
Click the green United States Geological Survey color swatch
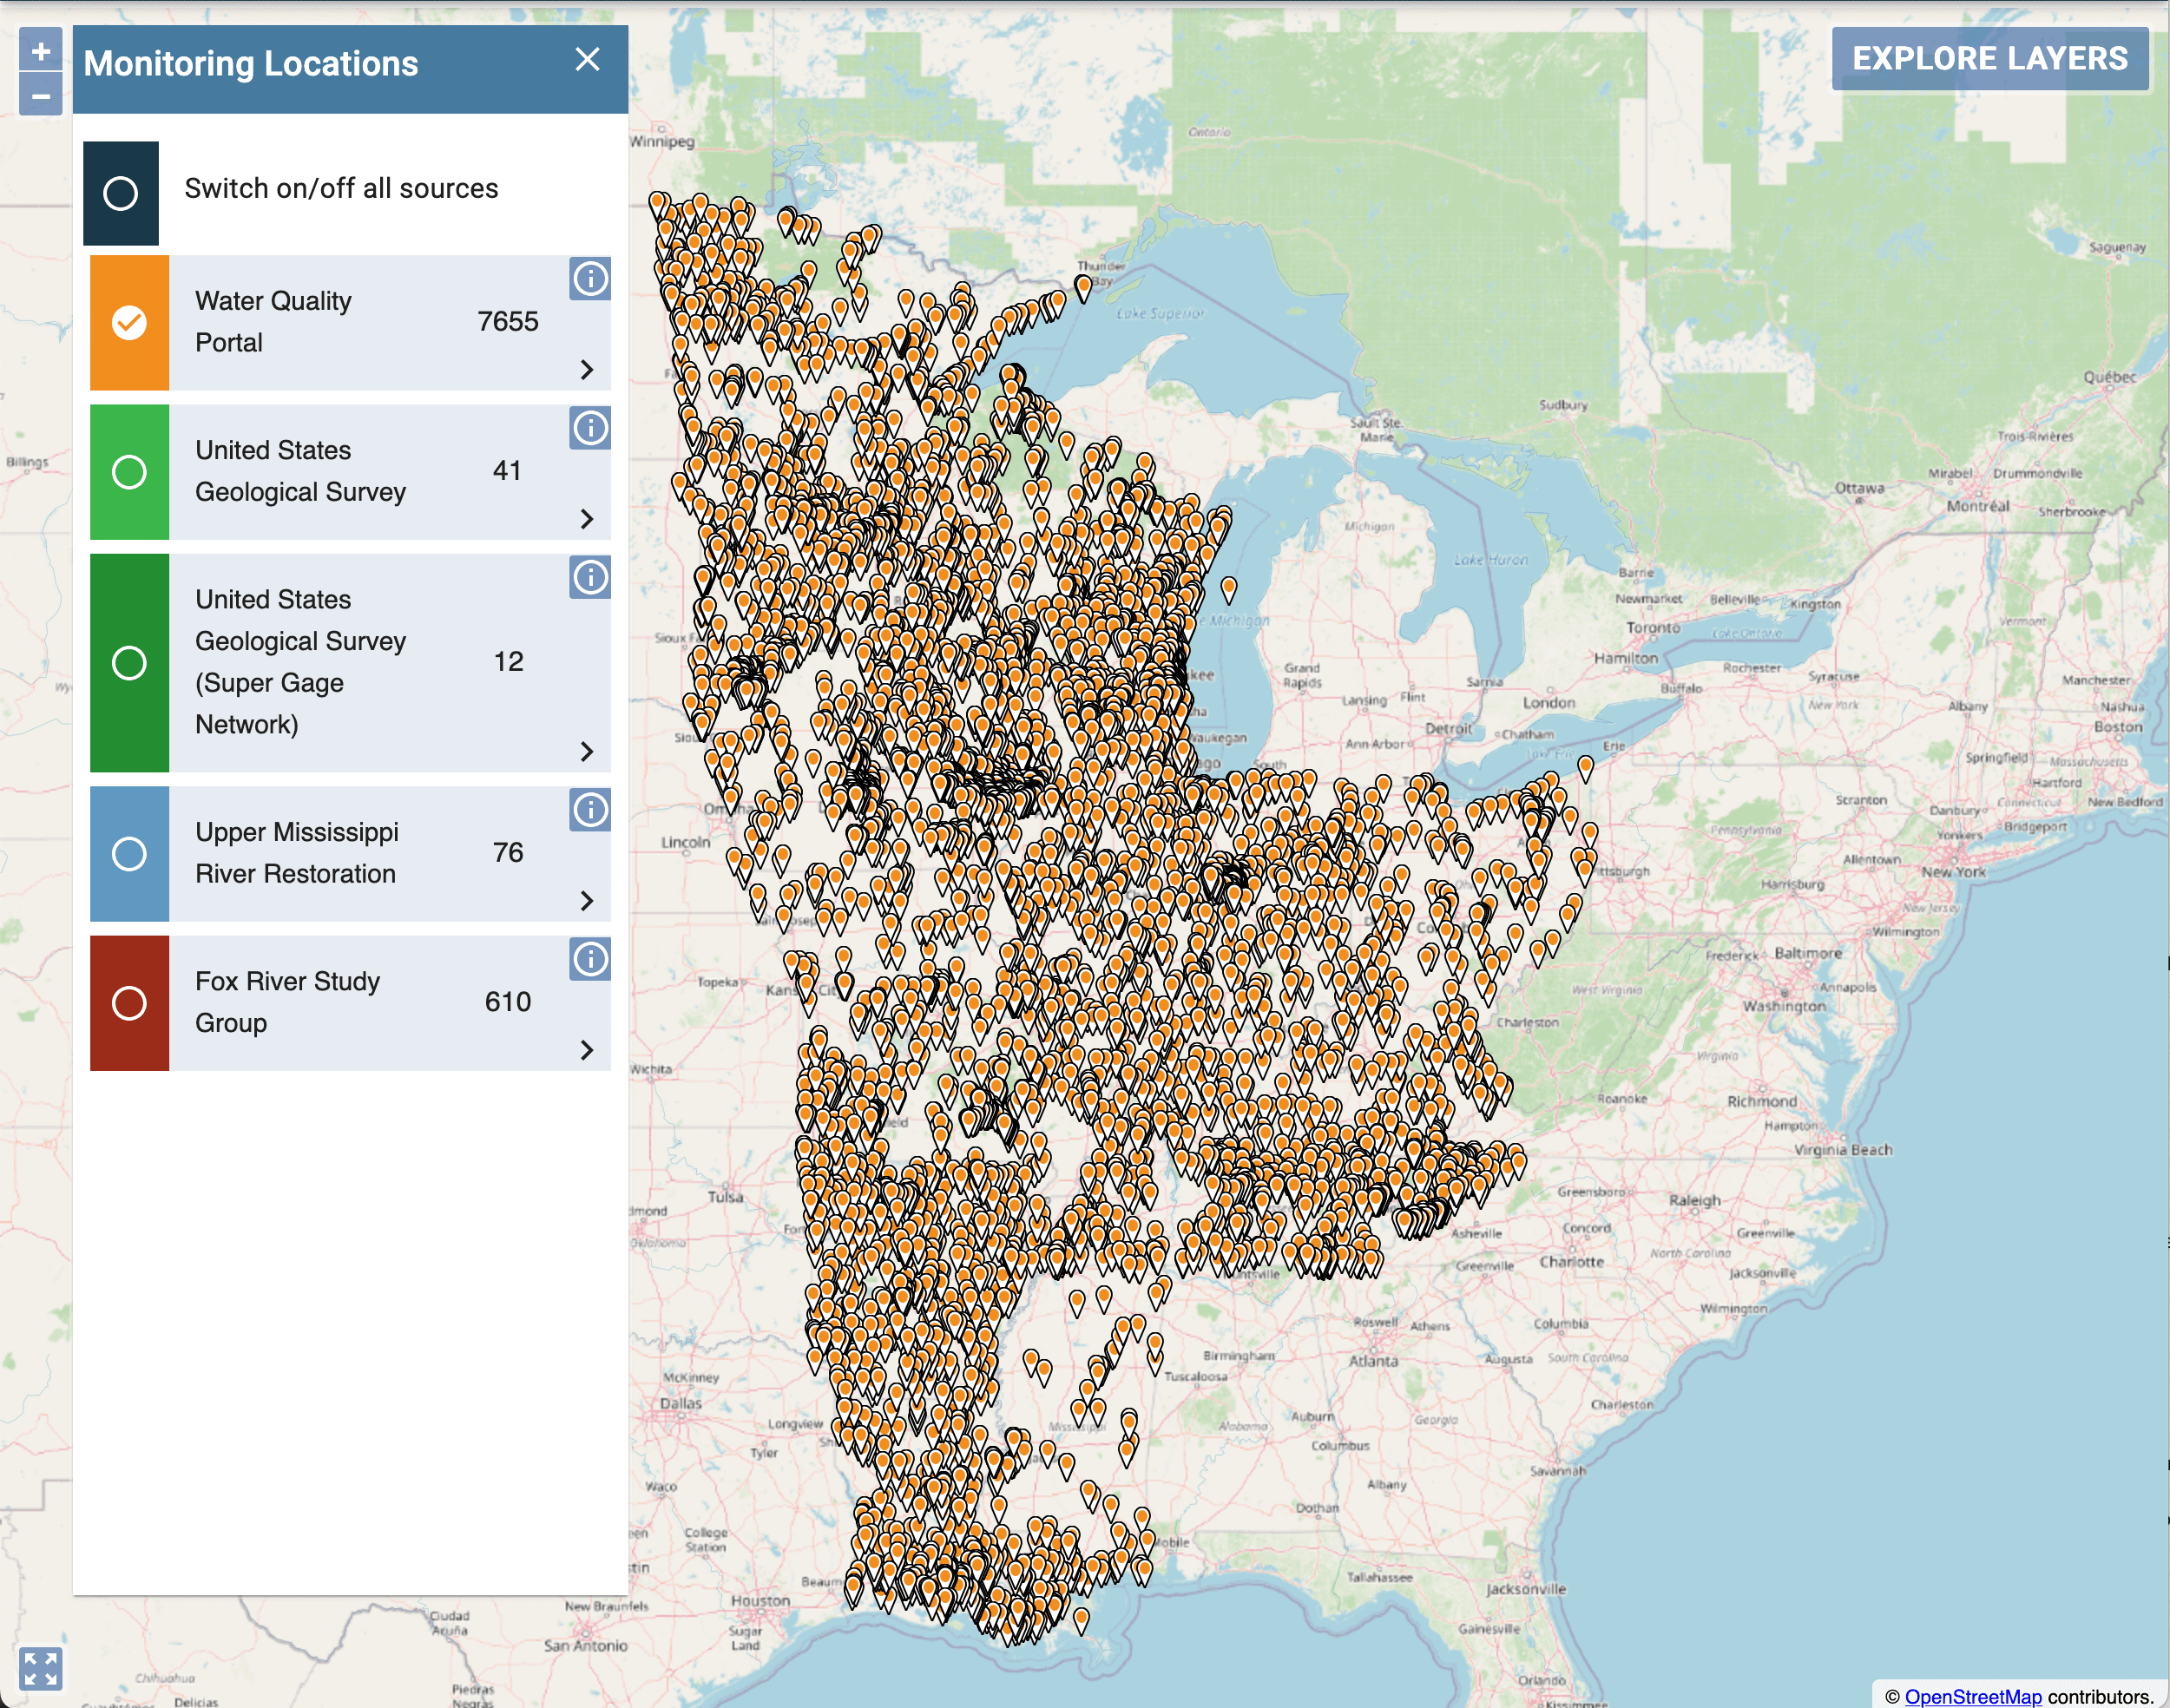click(129, 472)
